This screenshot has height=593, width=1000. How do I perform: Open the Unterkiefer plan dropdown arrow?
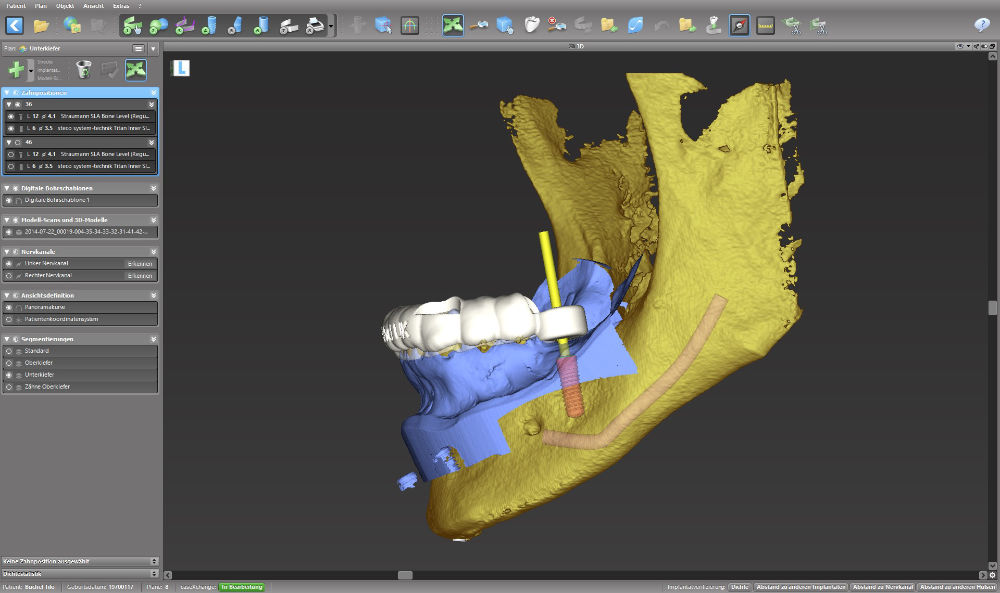tap(153, 48)
